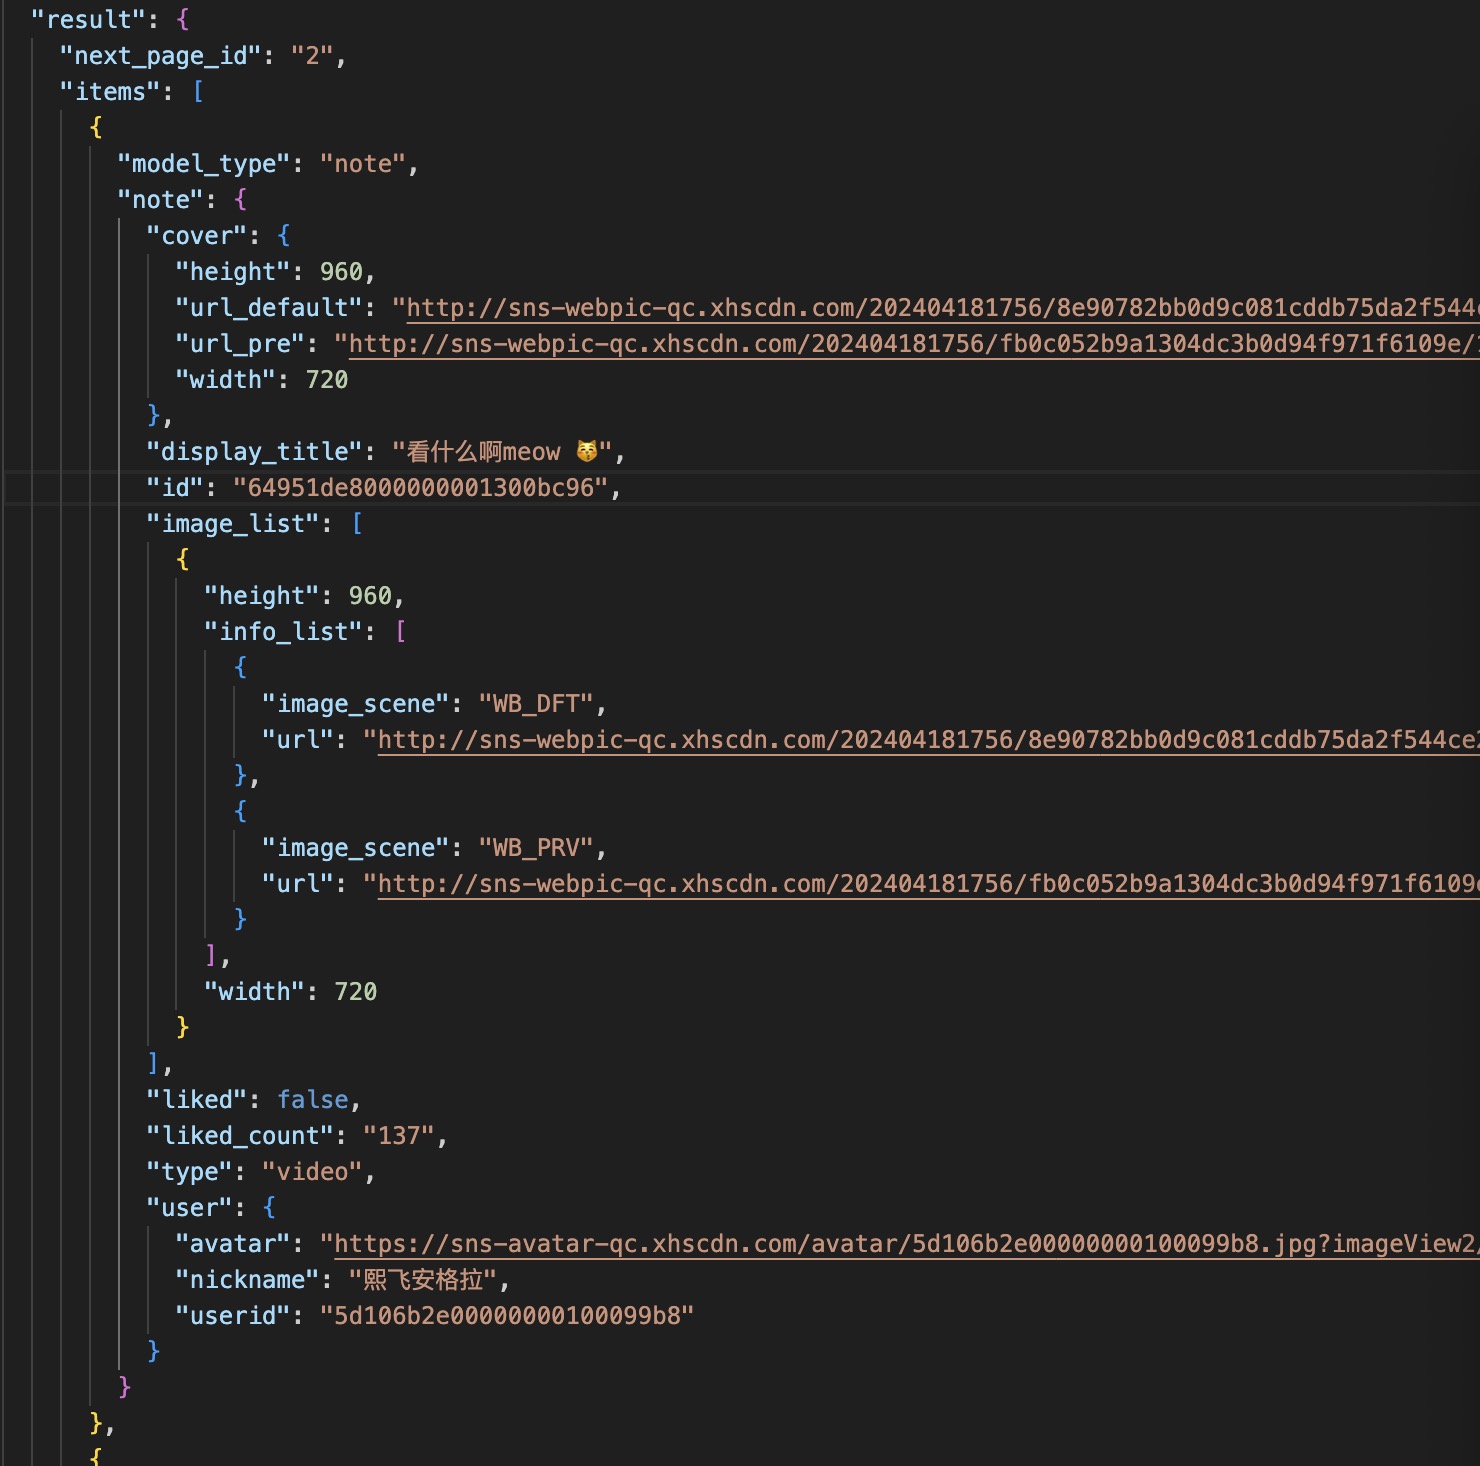This screenshot has height=1466, width=1480.
Task: Click the opening bracket after "info_list"
Action: [x=400, y=632]
